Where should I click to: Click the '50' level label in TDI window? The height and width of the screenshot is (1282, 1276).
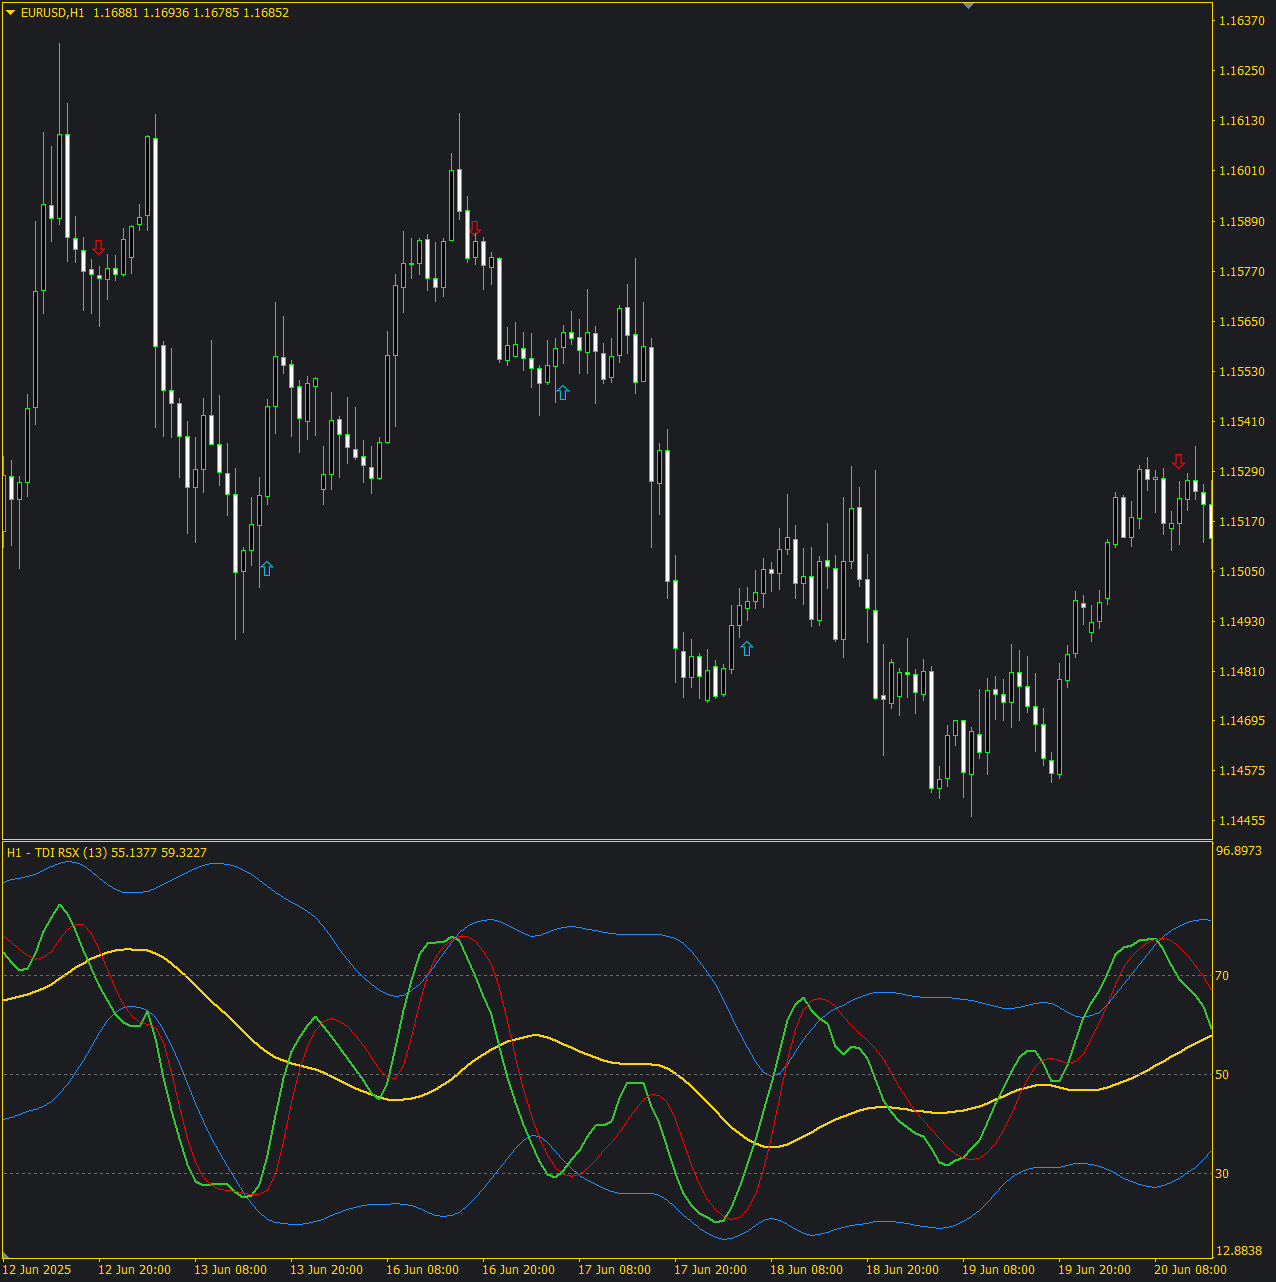click(x=1222, y=1074)
